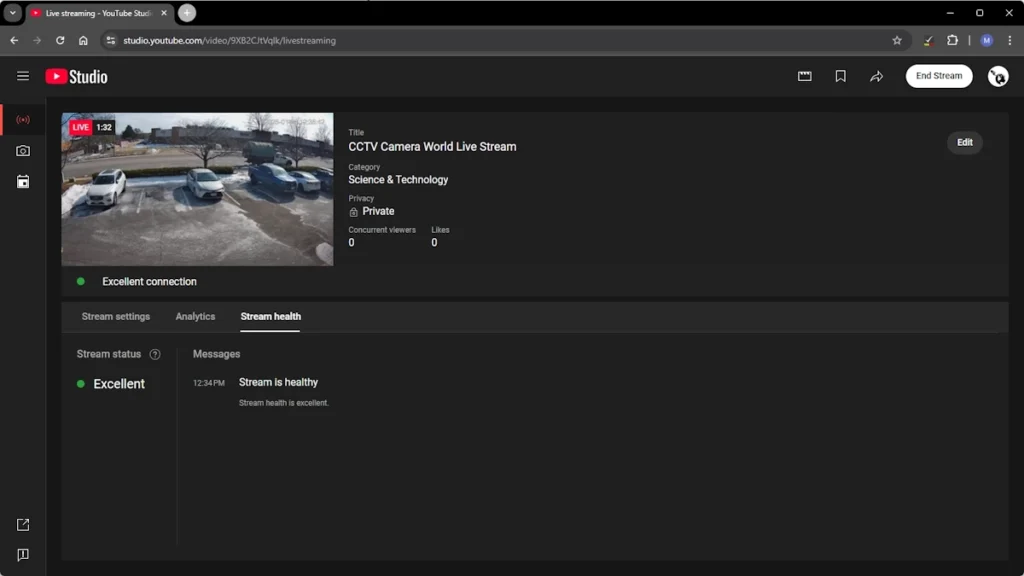
Task: Click the create clip clapperboard icon
Action: click(804, 76)
